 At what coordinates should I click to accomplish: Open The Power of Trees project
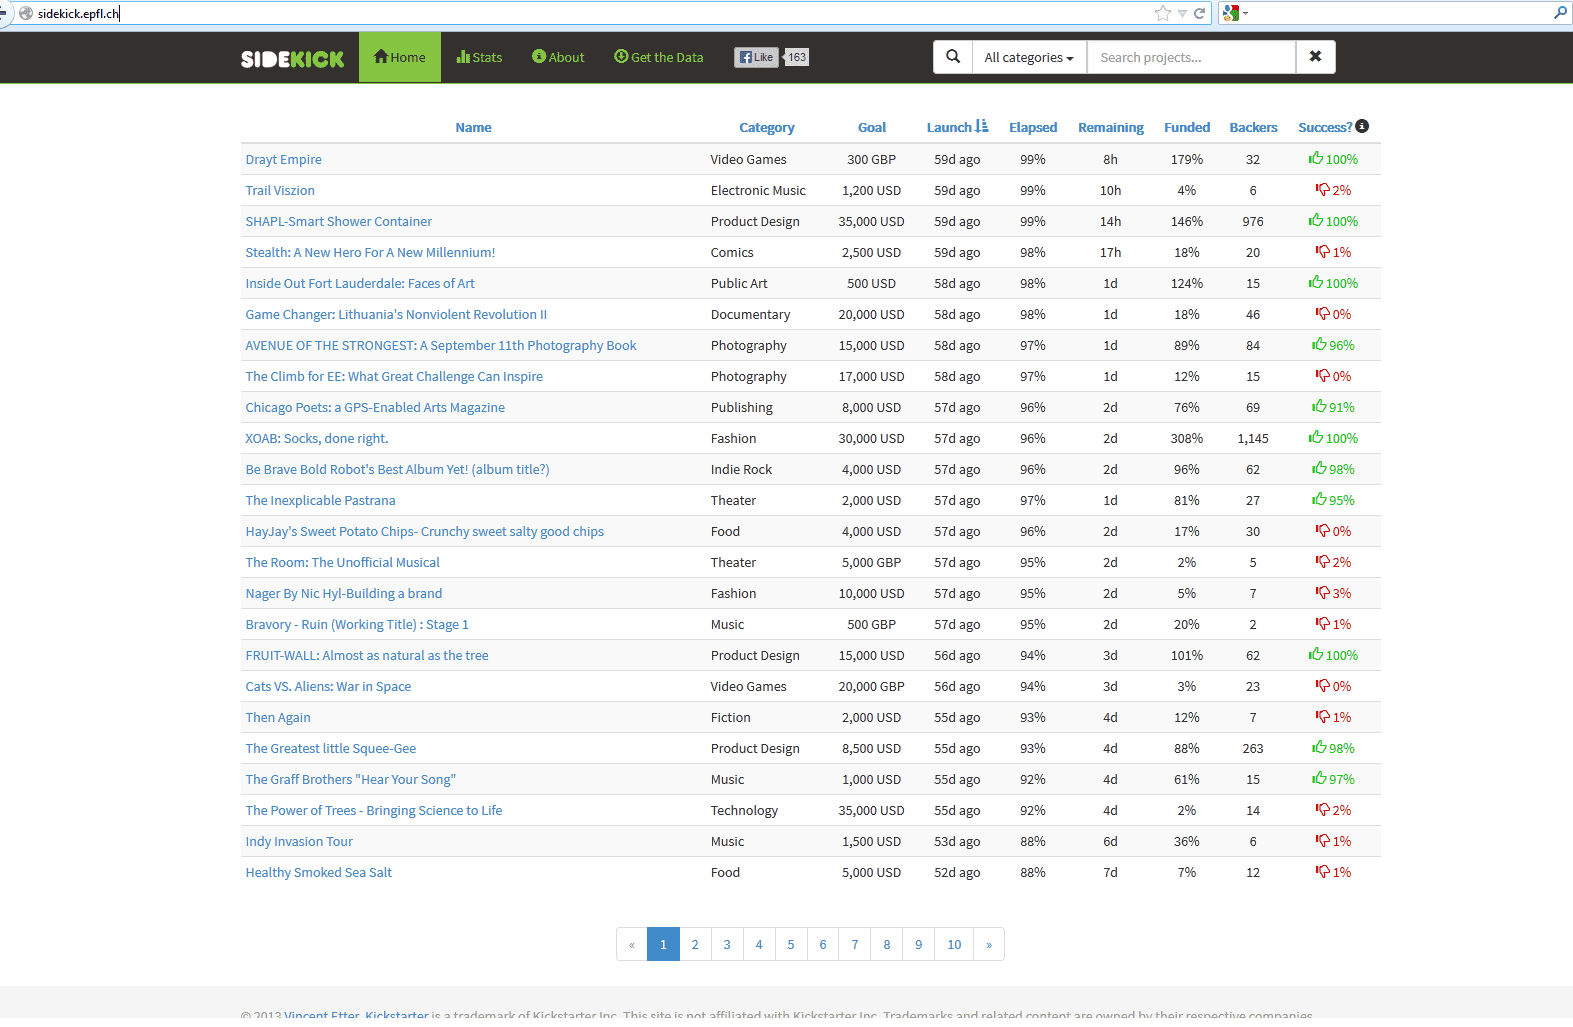[x=374, y=810]
